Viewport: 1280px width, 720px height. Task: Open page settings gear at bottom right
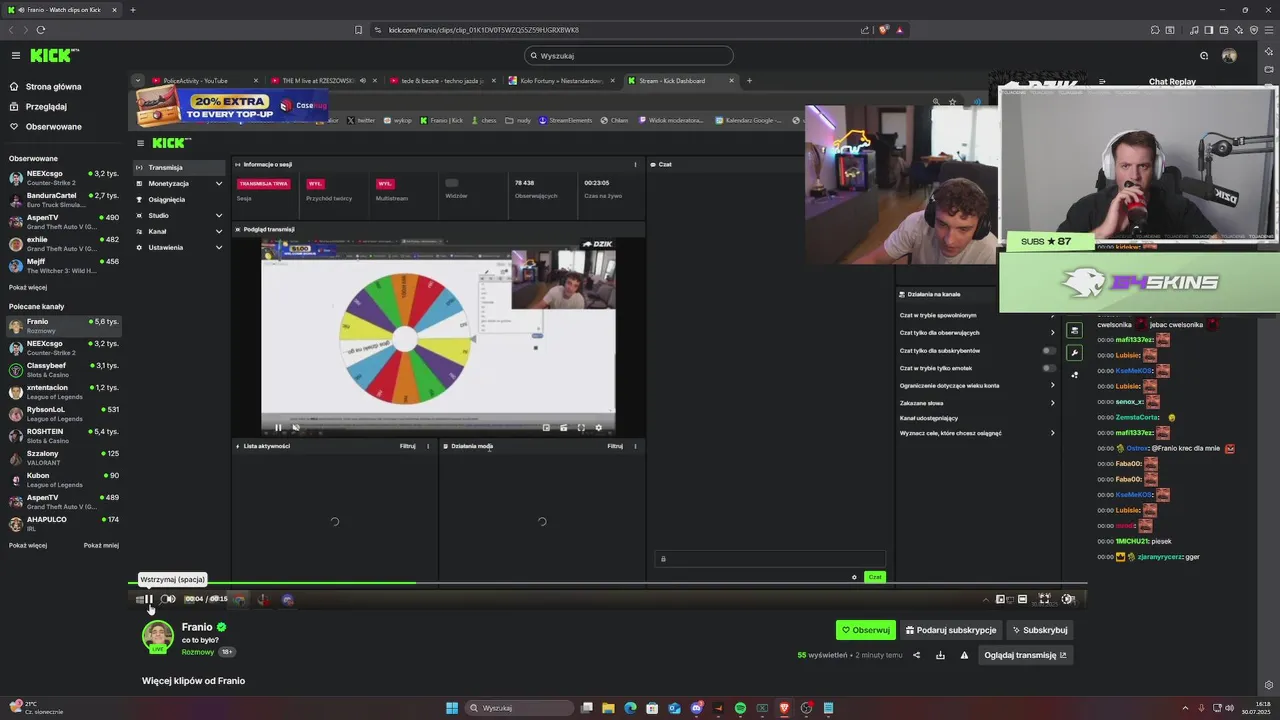point(1269,685)
